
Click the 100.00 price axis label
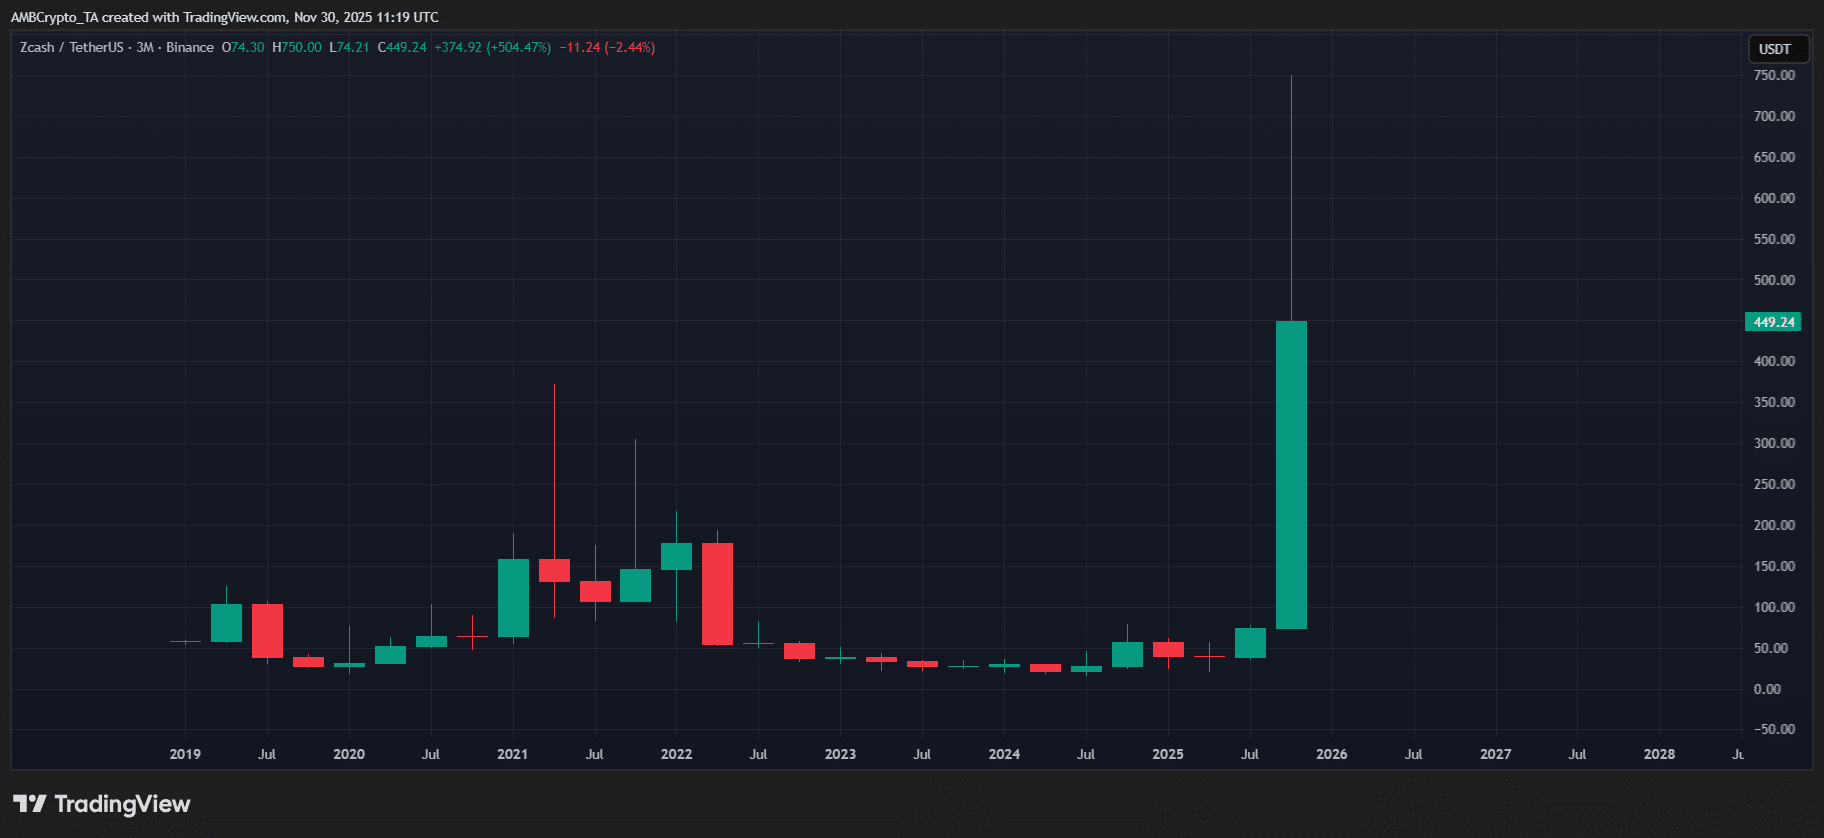click(1774, 607)
